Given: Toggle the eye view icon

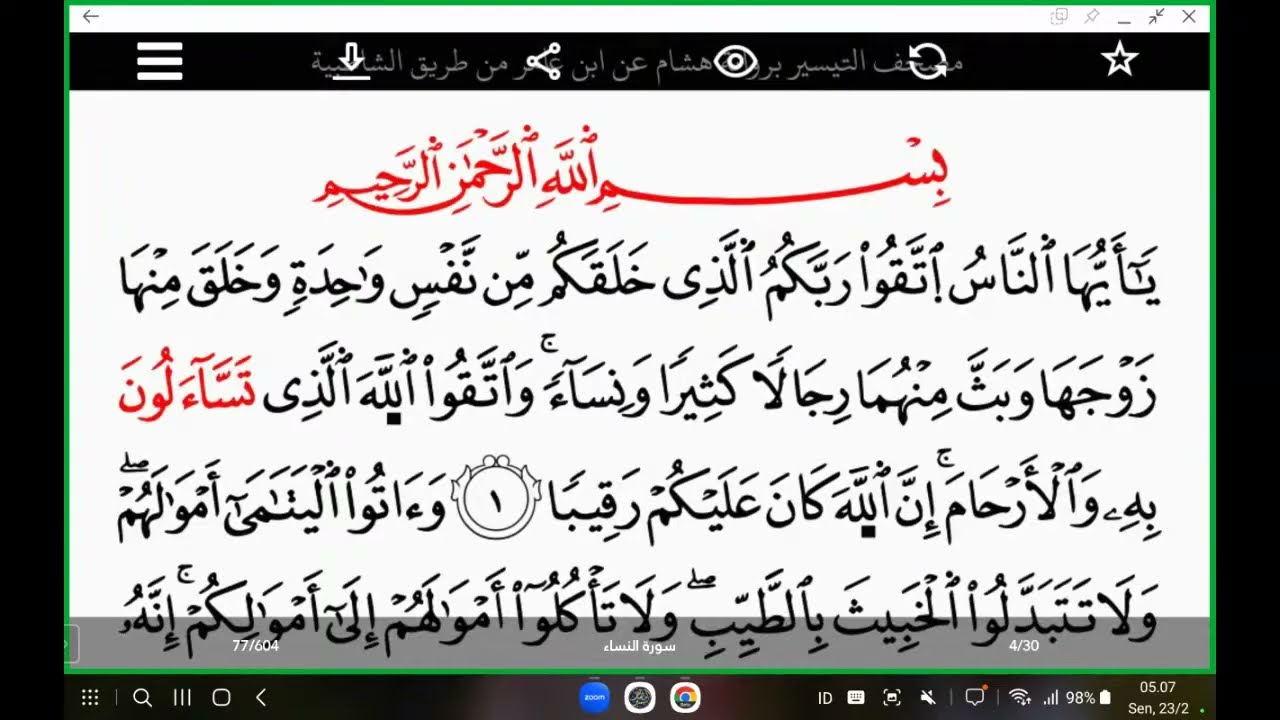Looking at the screenshot, I should point(735,62).
